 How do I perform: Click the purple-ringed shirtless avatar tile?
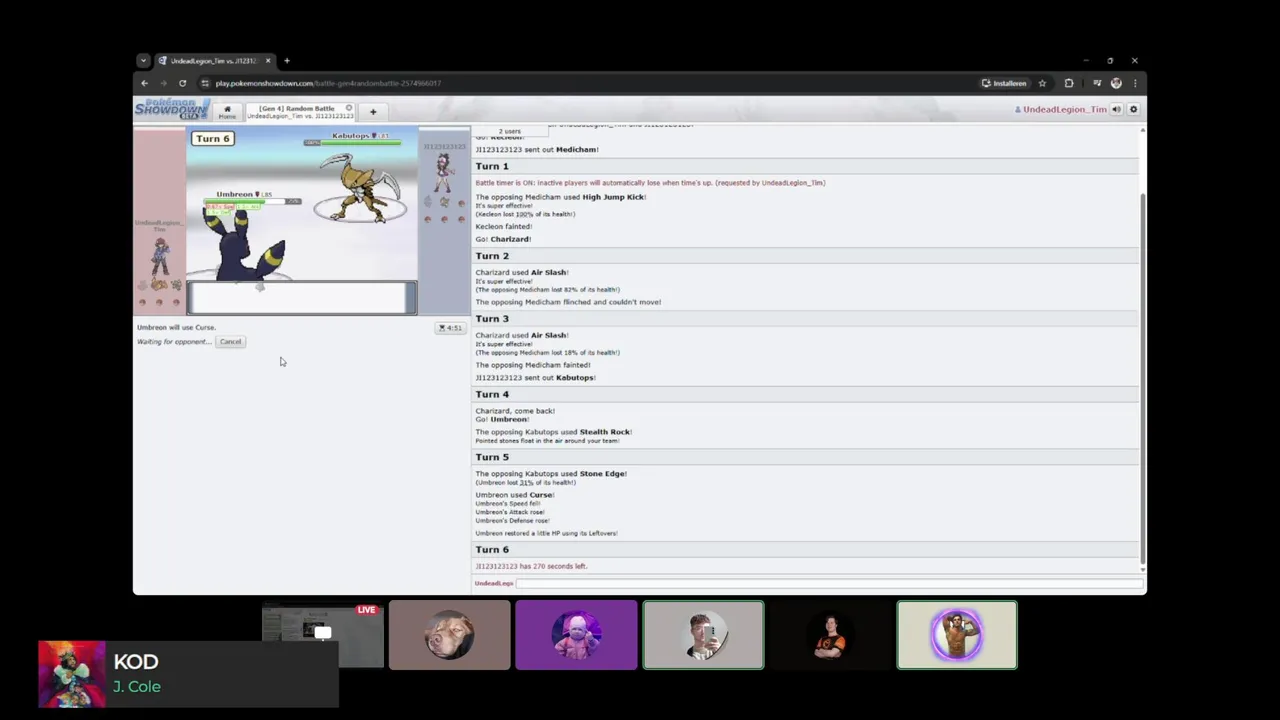click(957, 635)
